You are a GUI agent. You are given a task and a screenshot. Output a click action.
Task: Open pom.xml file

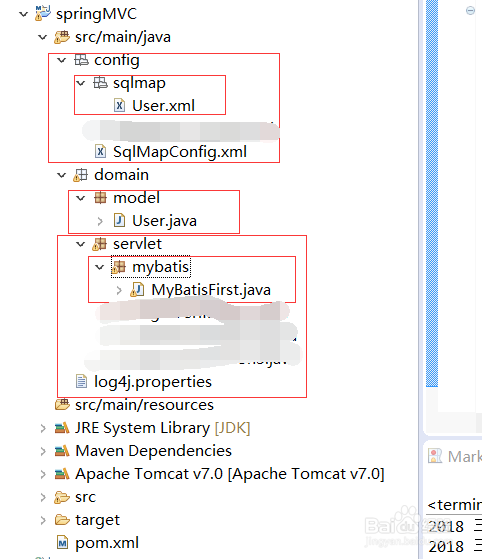(107, 543)
